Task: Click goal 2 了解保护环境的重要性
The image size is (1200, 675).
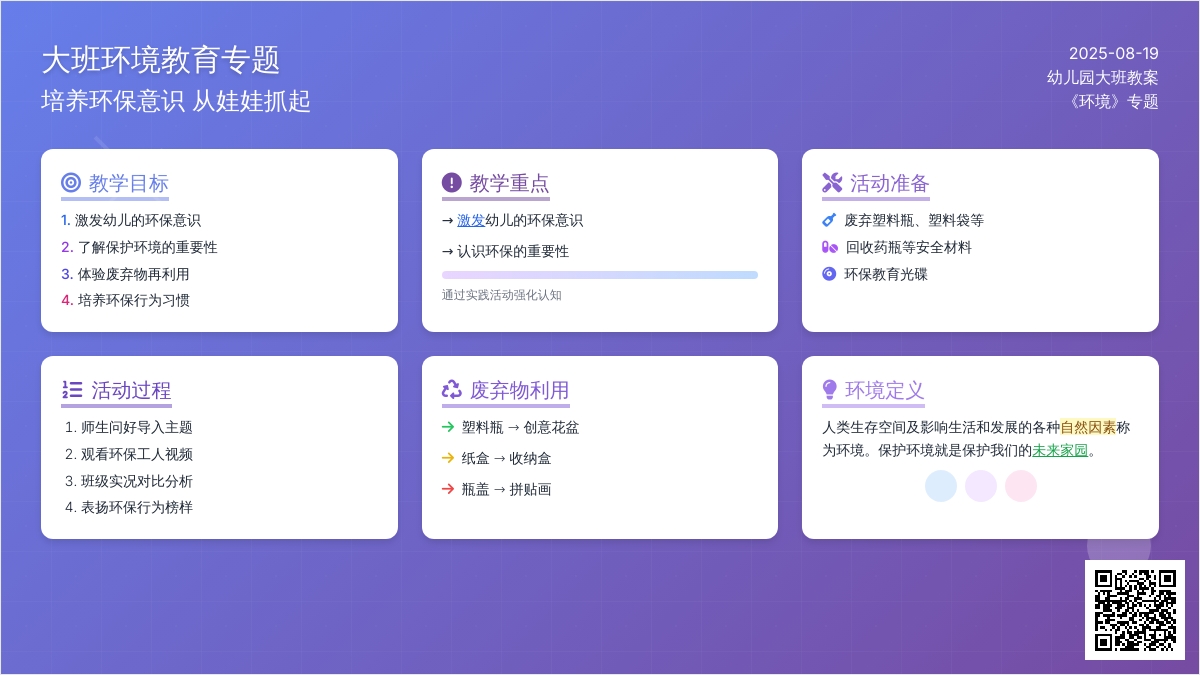Action: pyautogui.click(x=139, y=247)
